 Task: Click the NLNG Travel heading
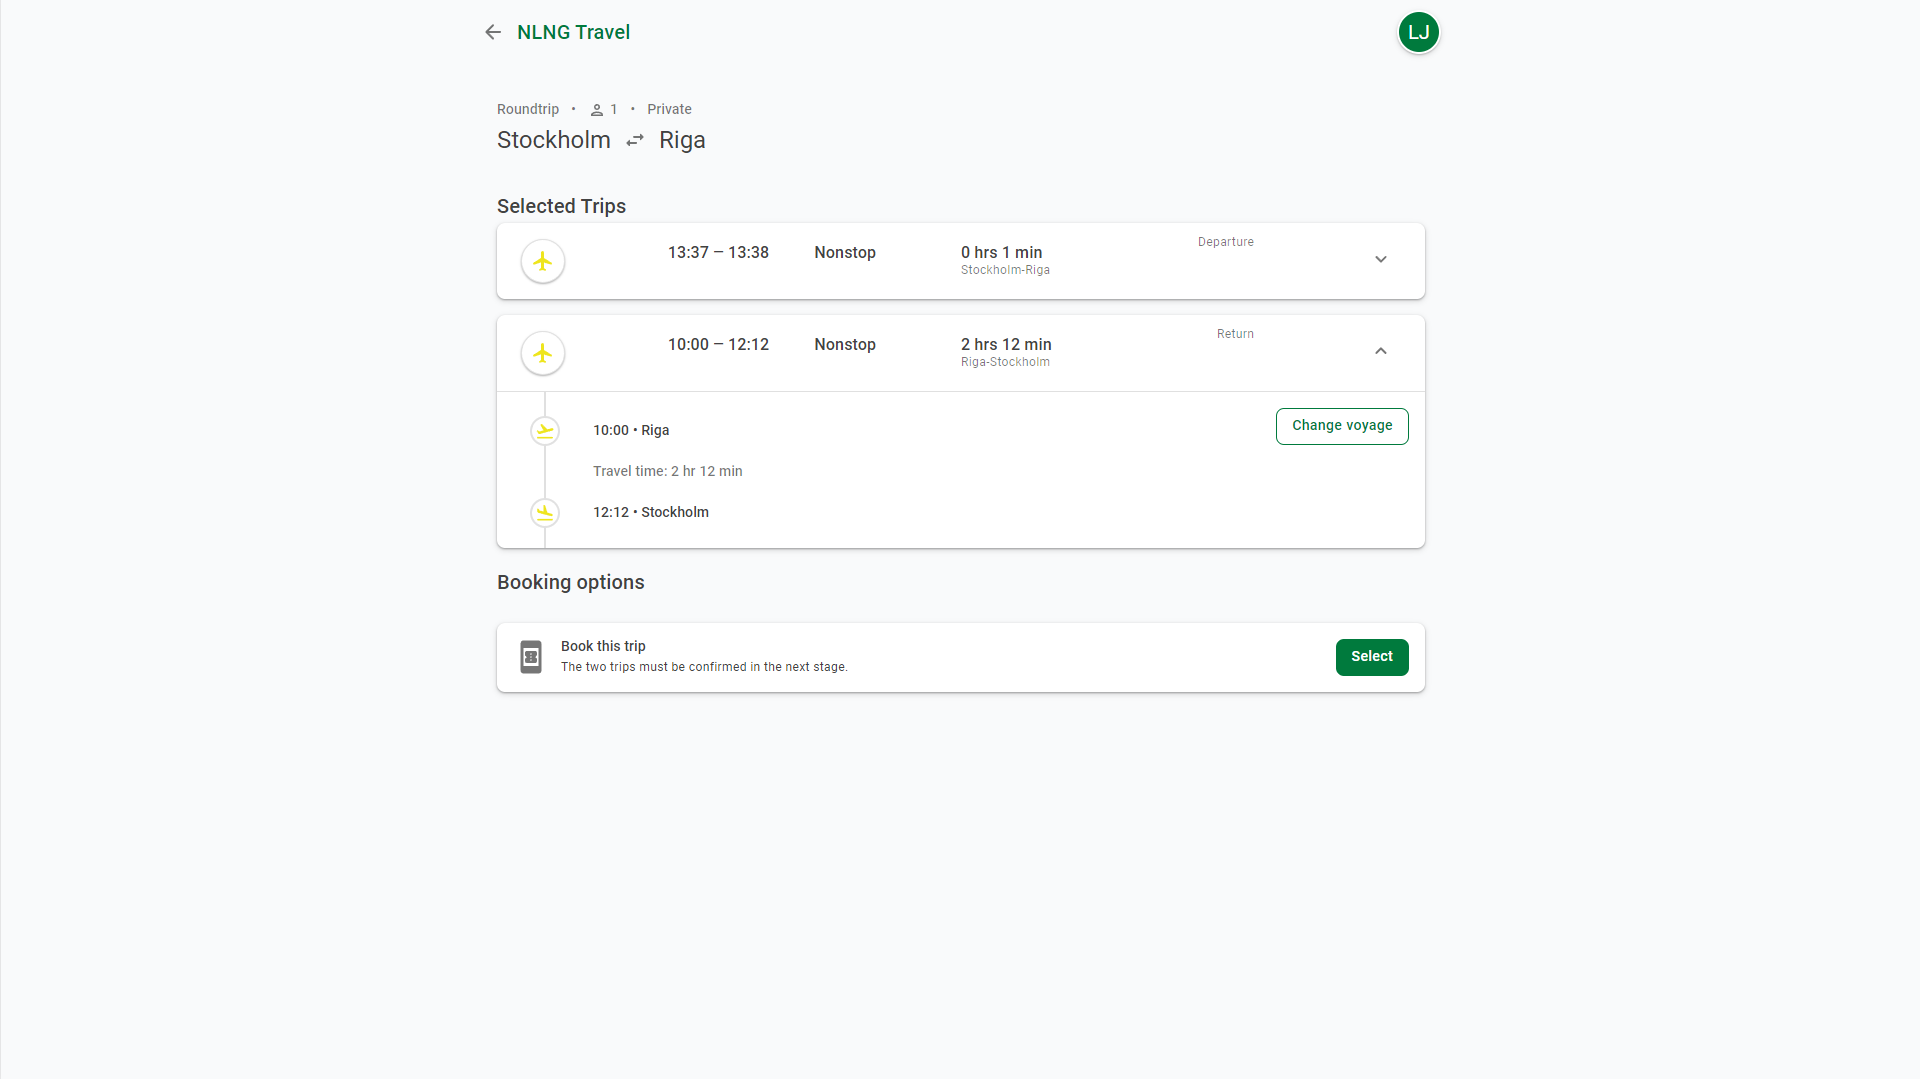[573, 32]
